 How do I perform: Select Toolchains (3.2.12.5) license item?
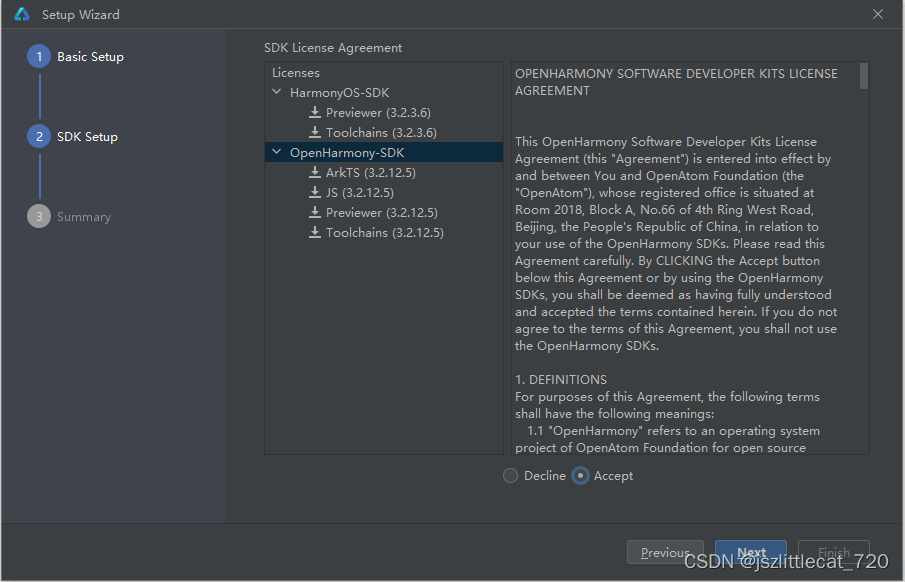pos(384,233)
